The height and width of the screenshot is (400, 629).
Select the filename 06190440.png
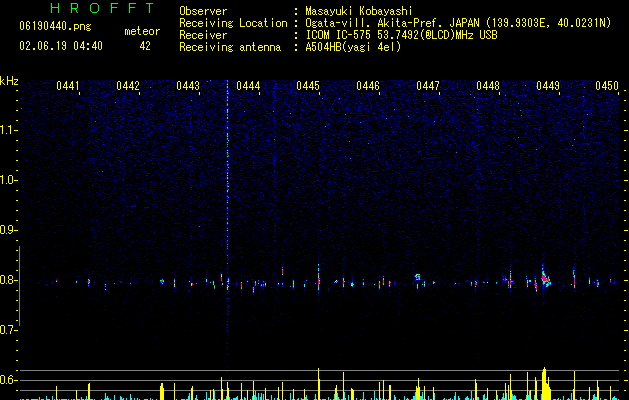pos(55,27)
